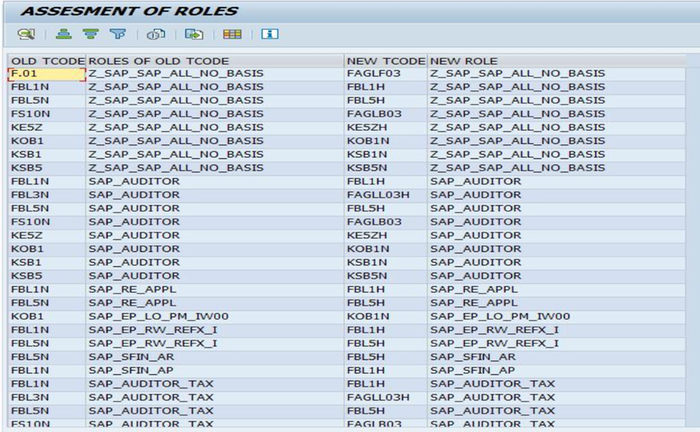The image size is (700, 432).
Task: Select the OLD TCODE column header
Action: [46, 61]
